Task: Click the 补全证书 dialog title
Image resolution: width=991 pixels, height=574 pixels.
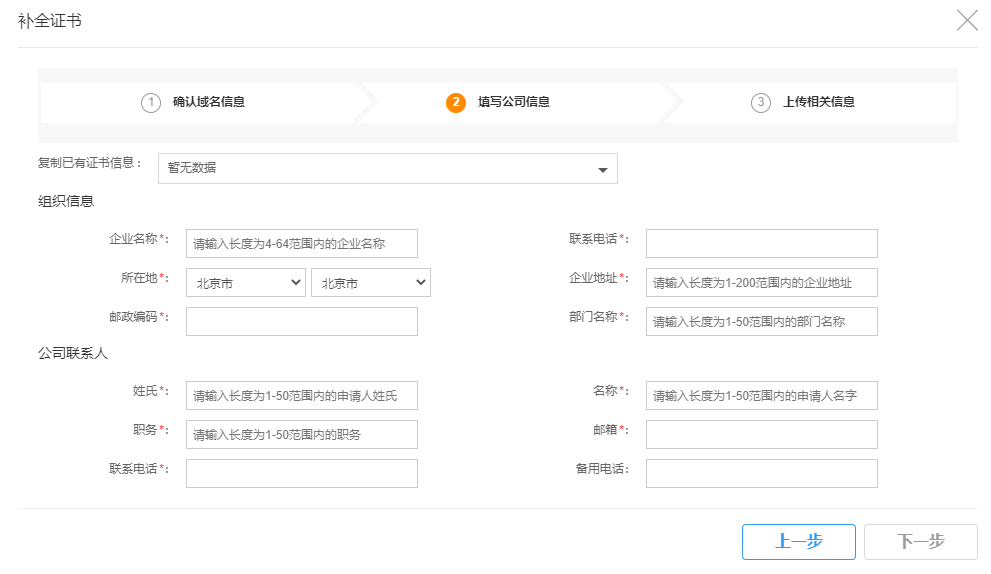Action: tap(50, 21)
